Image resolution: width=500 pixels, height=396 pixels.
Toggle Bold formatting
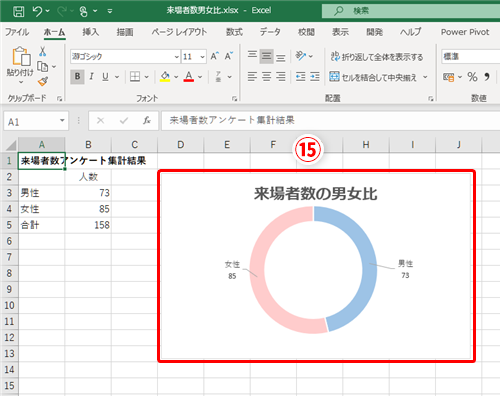(77, 77)
